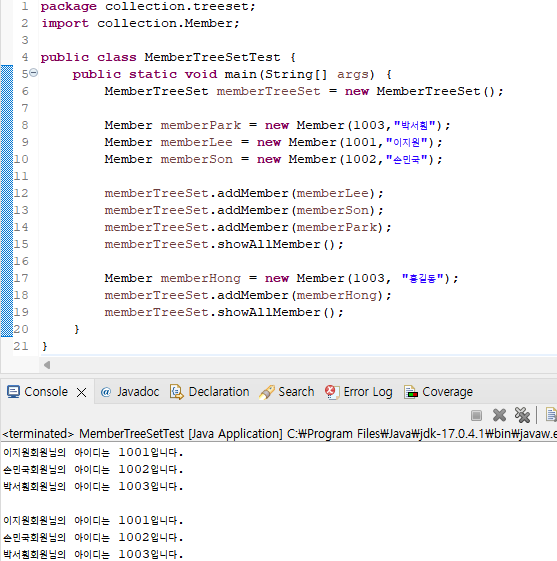The height and width of the screenshot is (561, 557).
Task: Click last console output line 박서훤 1003
Action: pyautogui.click(x=93, y=554)
